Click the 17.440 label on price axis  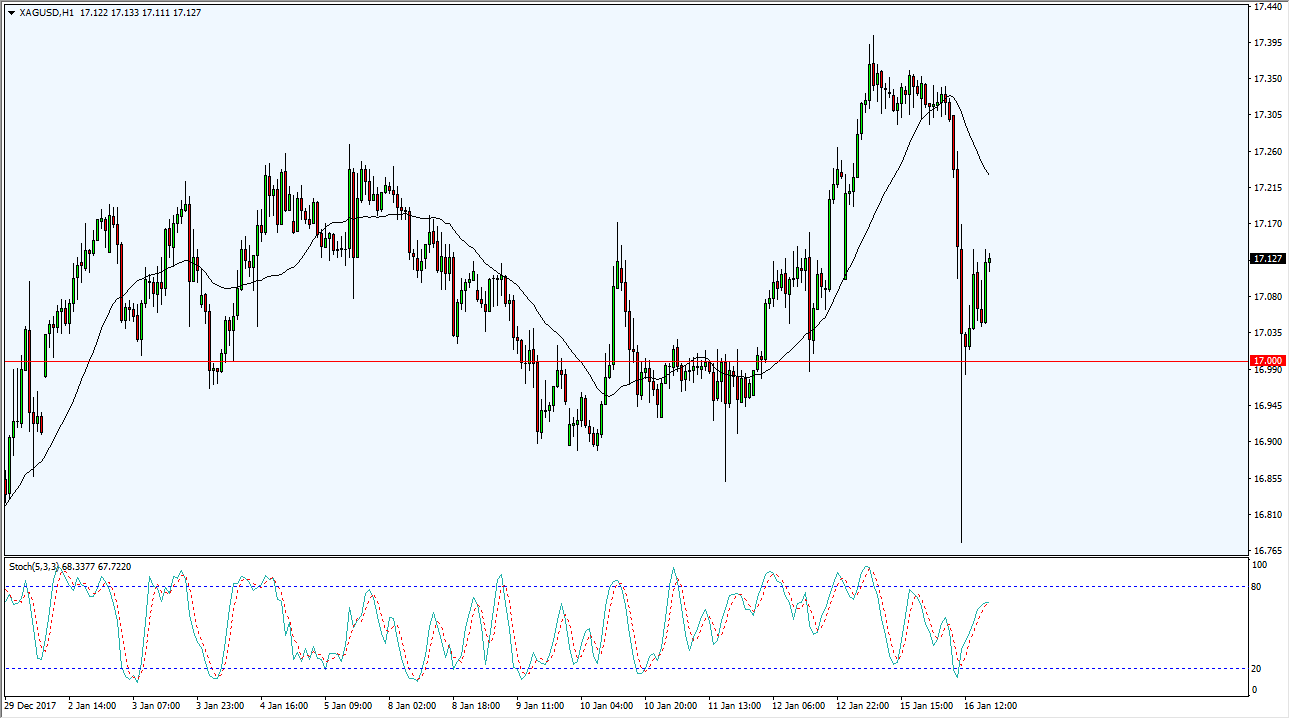[x=1266, y=7]
